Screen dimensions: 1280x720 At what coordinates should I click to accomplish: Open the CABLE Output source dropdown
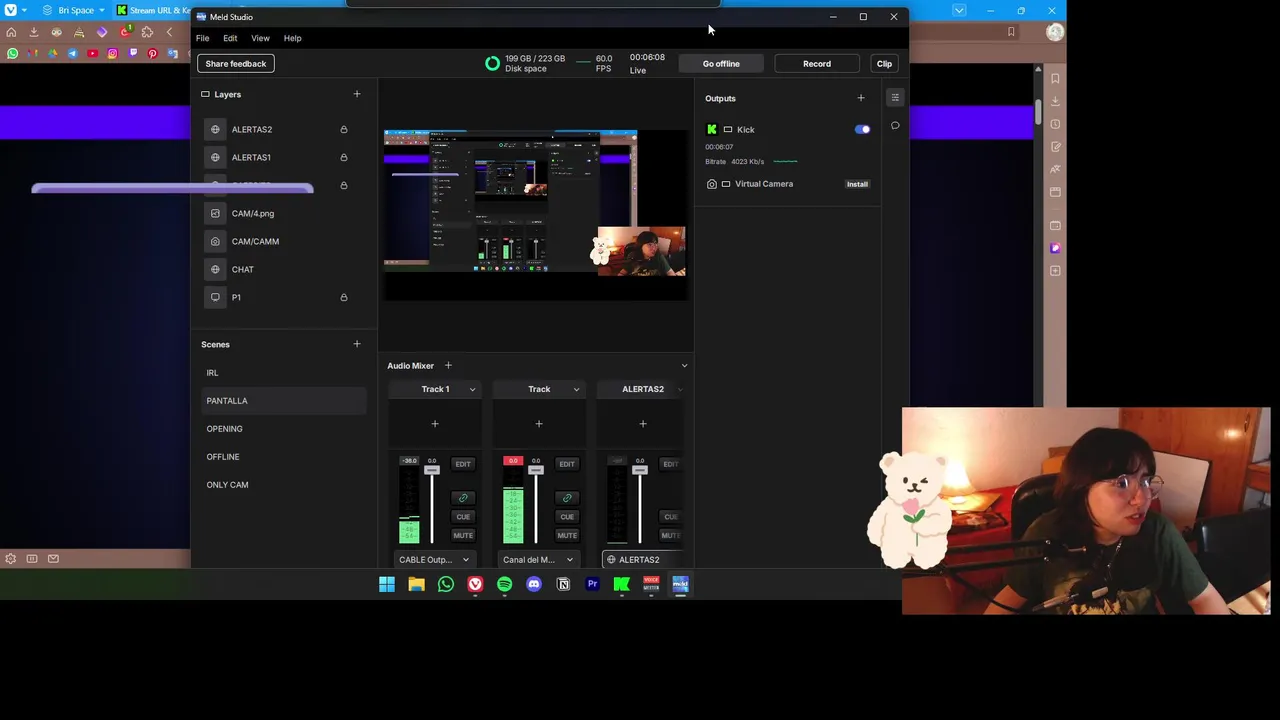(x=434, y=560)
